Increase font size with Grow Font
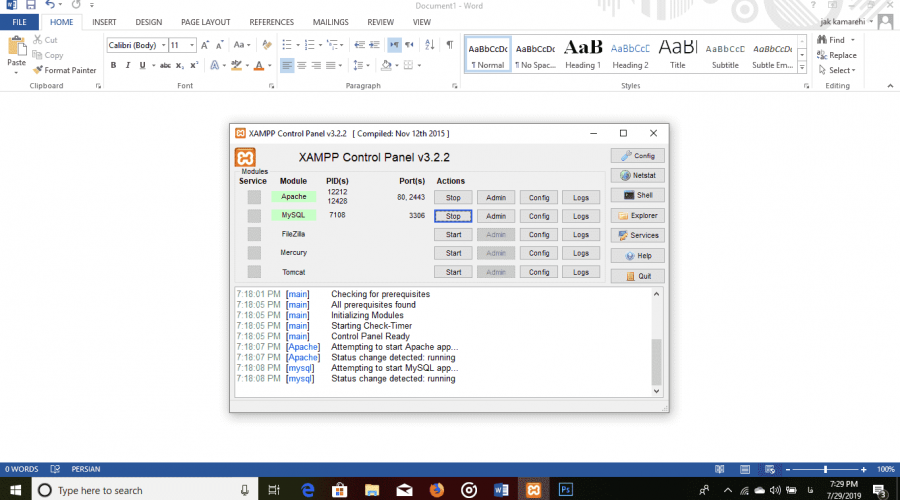900x500 pixels. tap(205, 45)
